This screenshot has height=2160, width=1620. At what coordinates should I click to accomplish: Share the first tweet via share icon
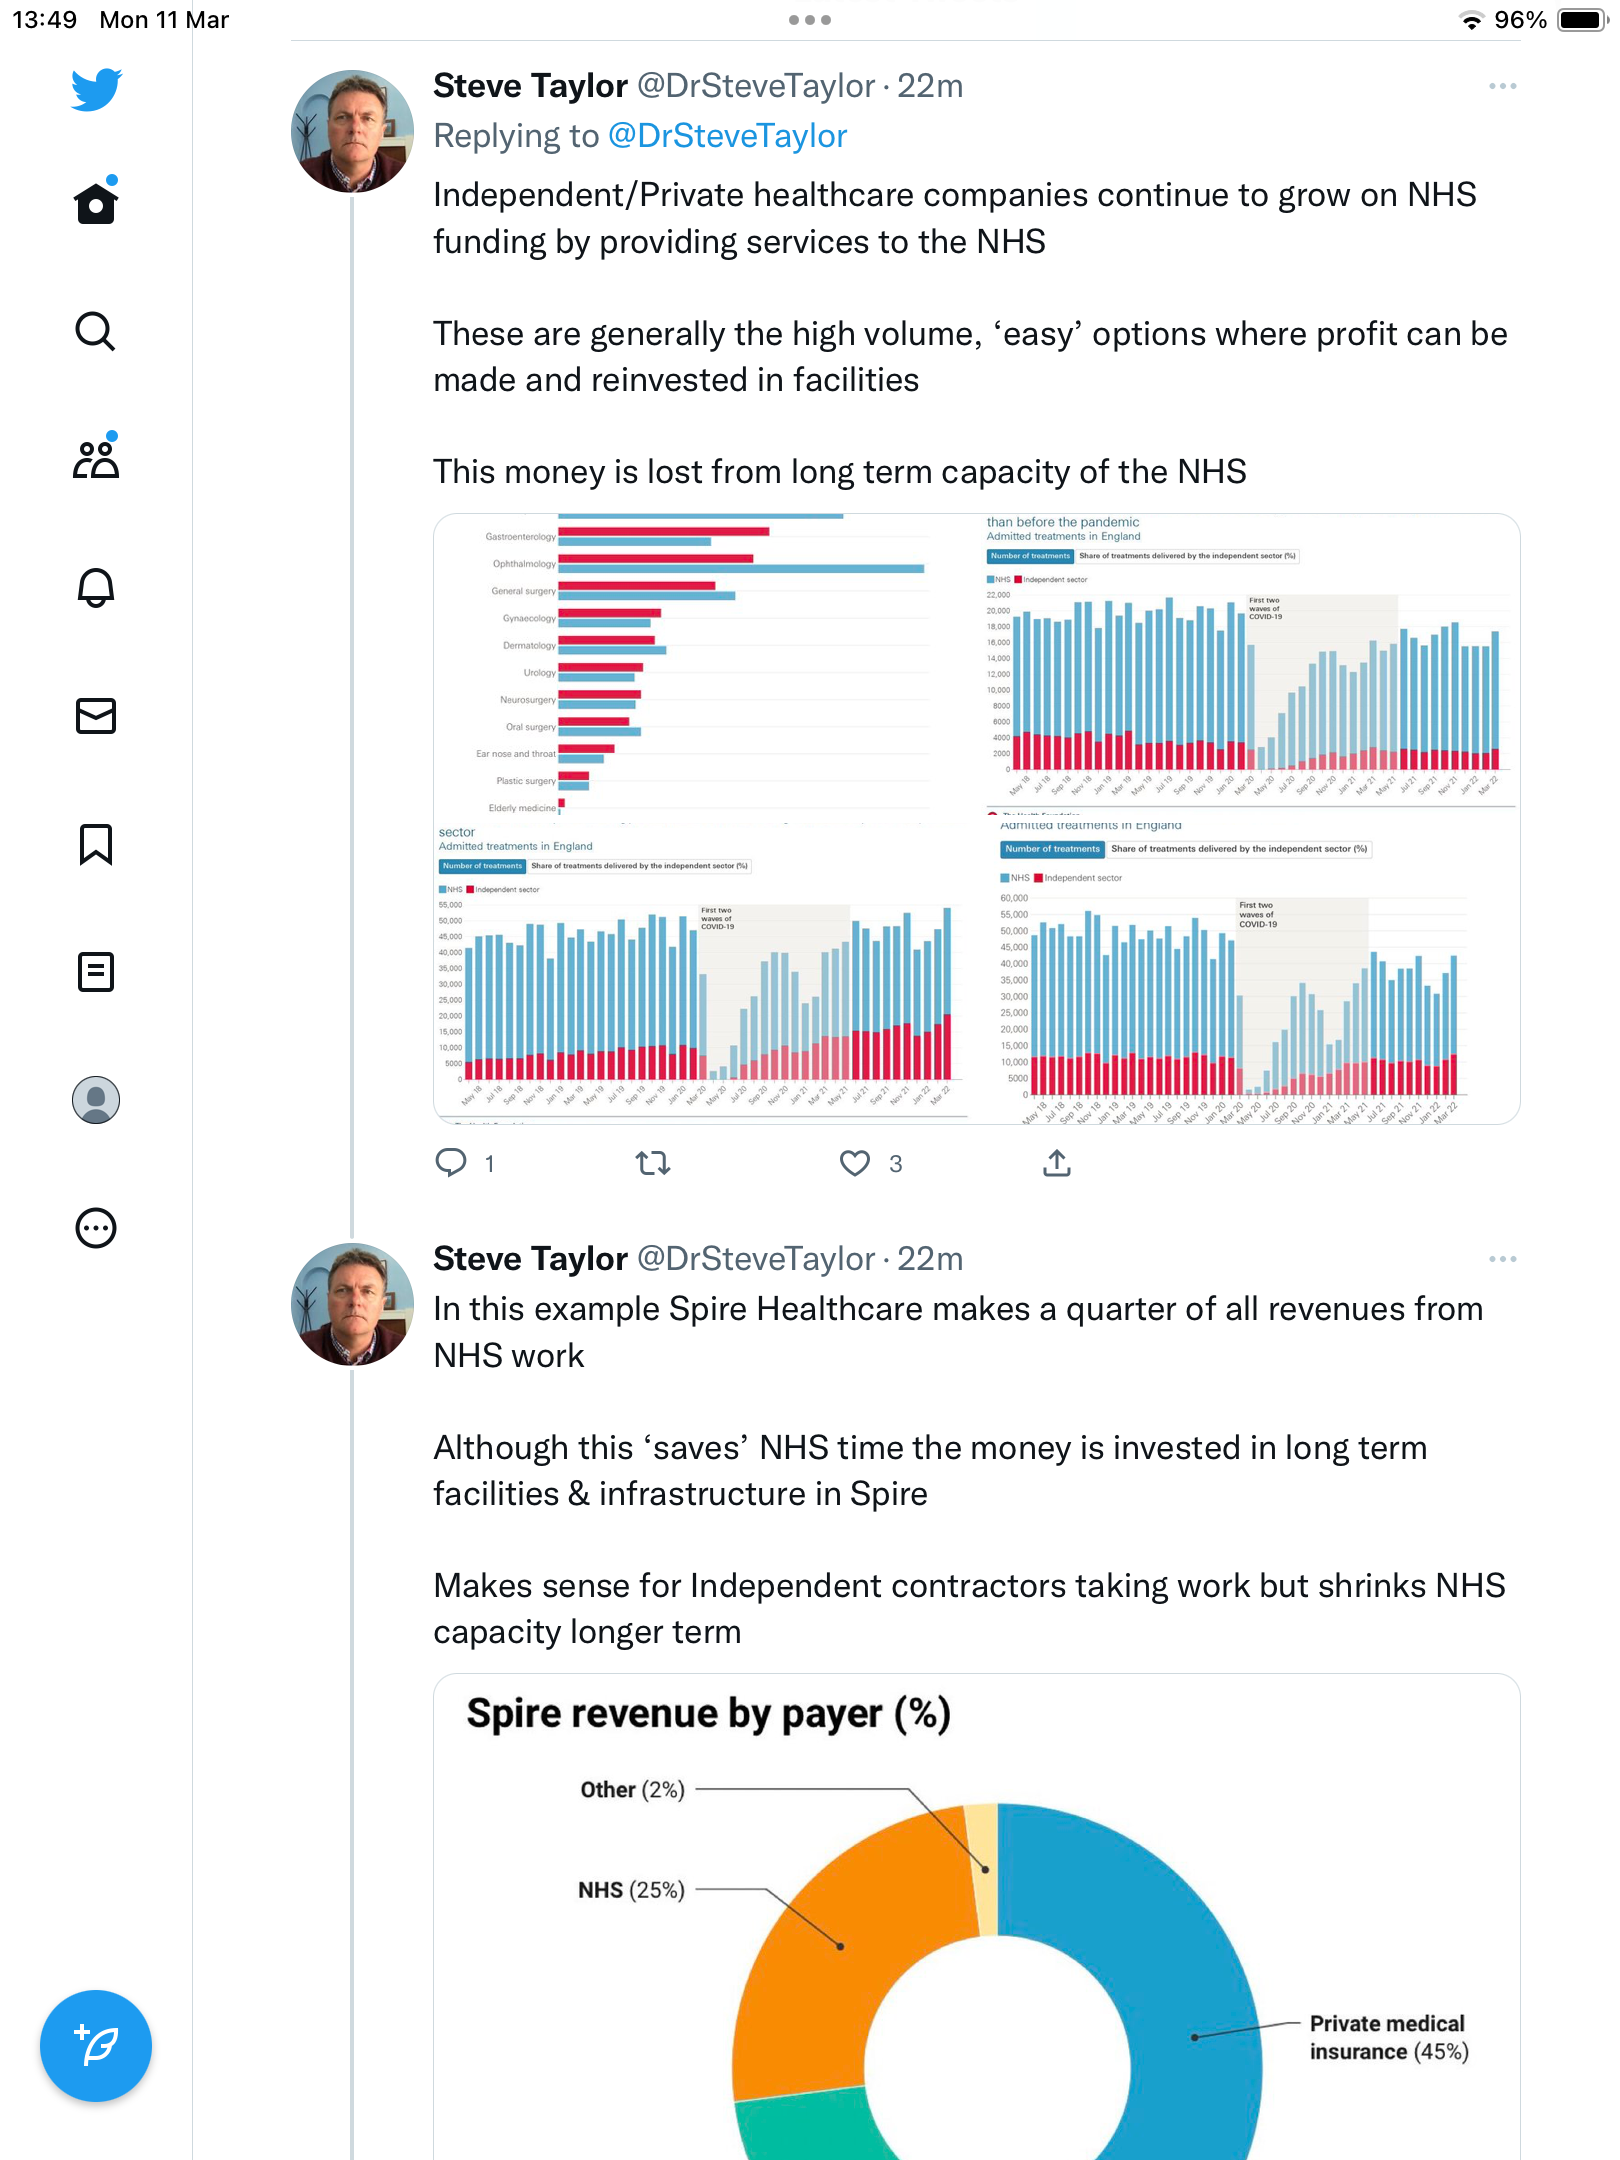pyautogui.click(x=1057, y=1163)
